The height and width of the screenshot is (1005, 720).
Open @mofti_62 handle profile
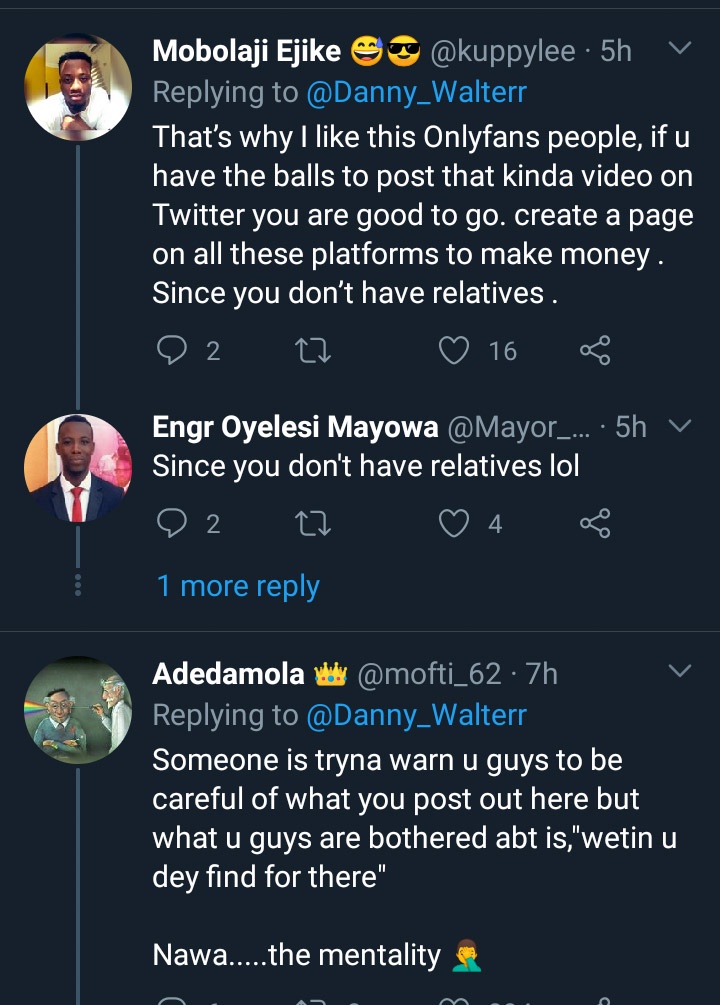click(x=428, y=674)
